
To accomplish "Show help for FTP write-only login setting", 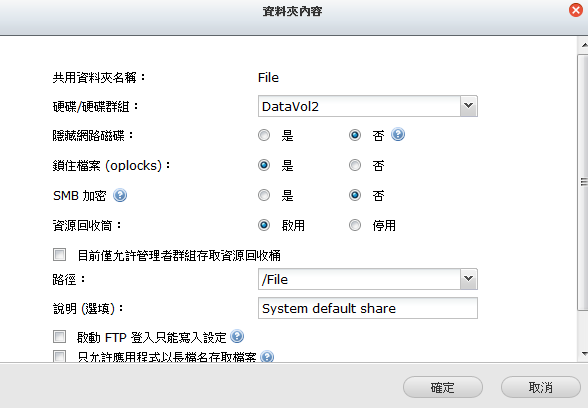I will (237, 336).
